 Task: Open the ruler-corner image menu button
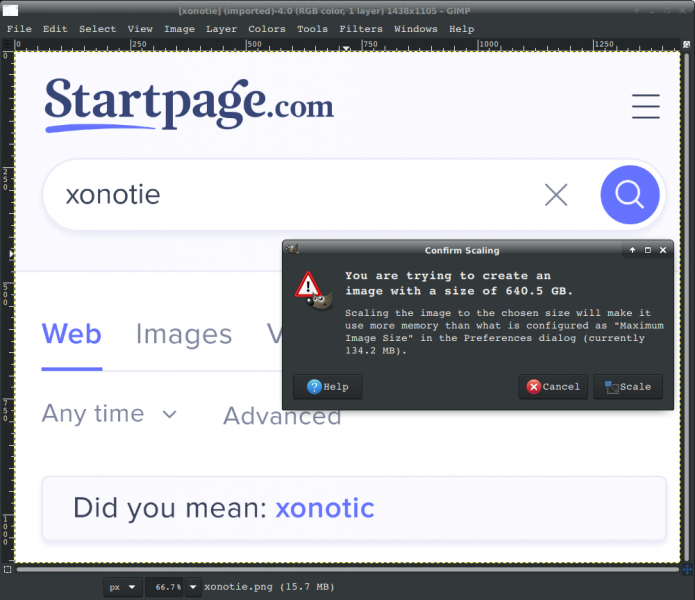(x=8, y=44)
